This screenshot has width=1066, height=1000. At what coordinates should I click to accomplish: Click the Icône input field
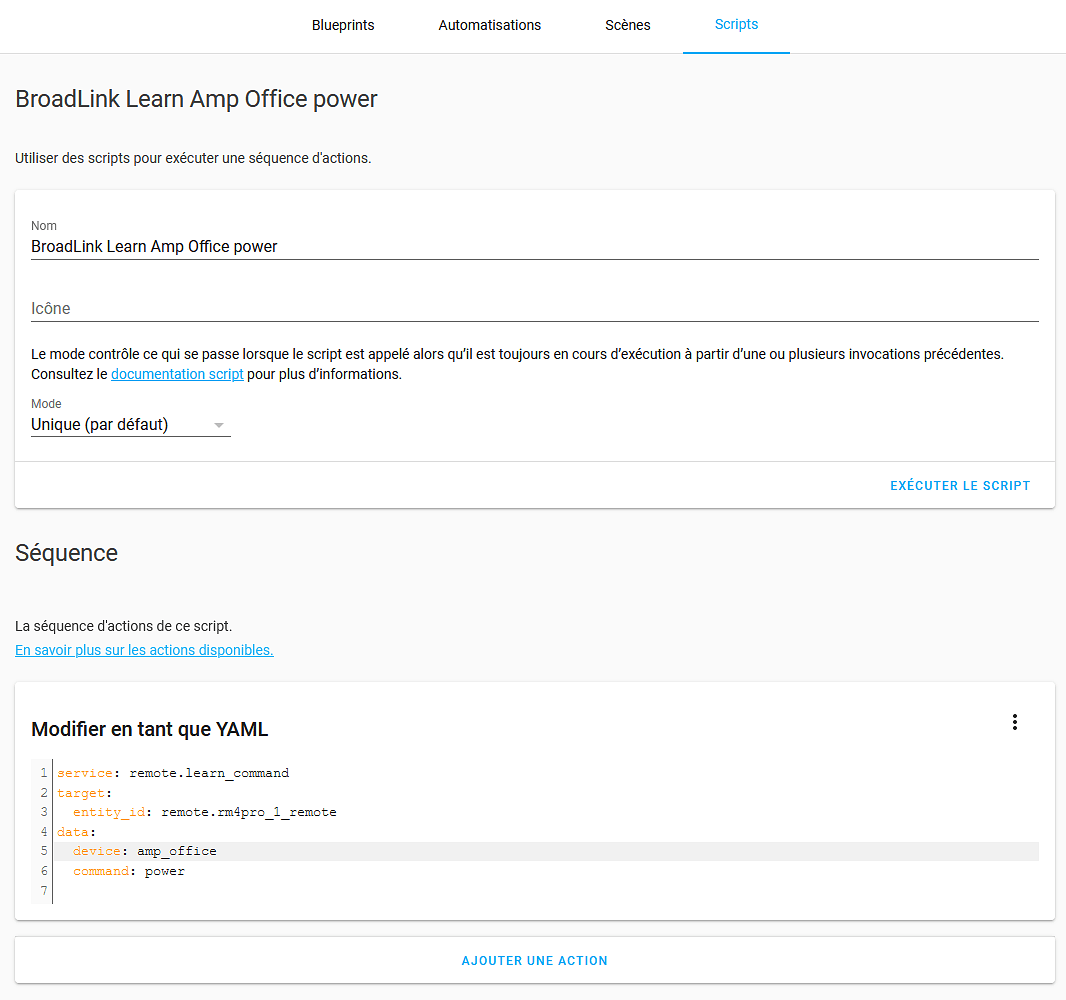300,308
